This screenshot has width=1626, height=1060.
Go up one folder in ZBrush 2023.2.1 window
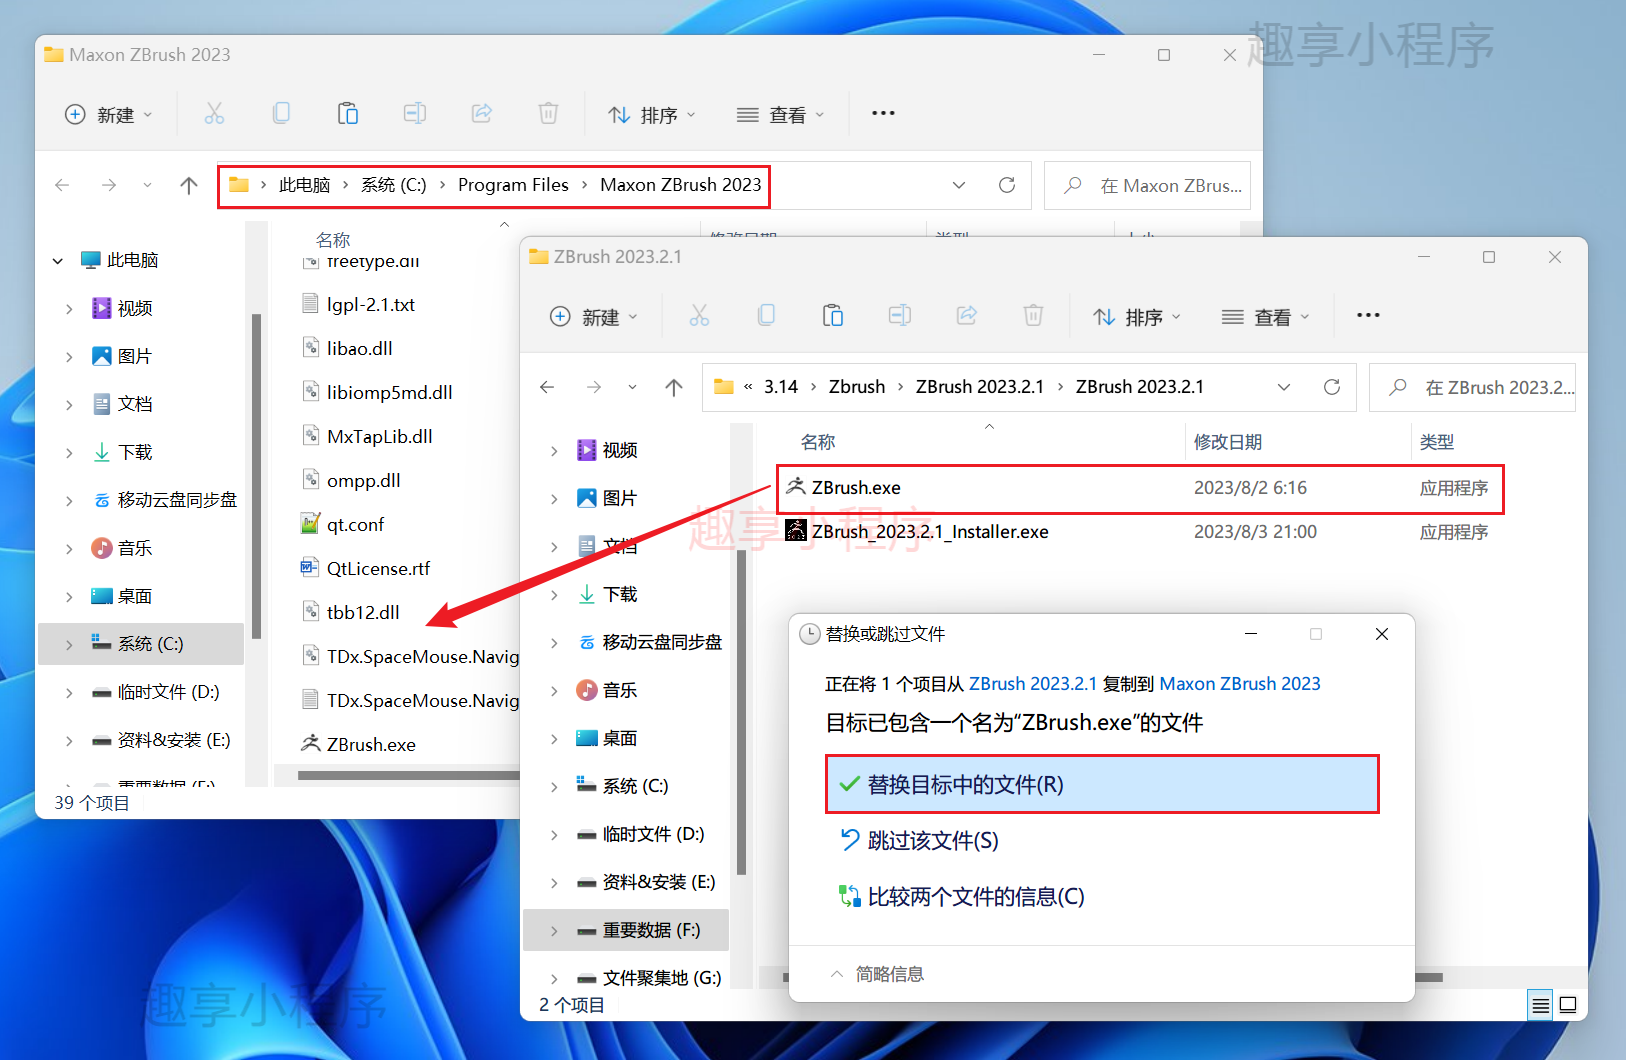coord(674,387)
